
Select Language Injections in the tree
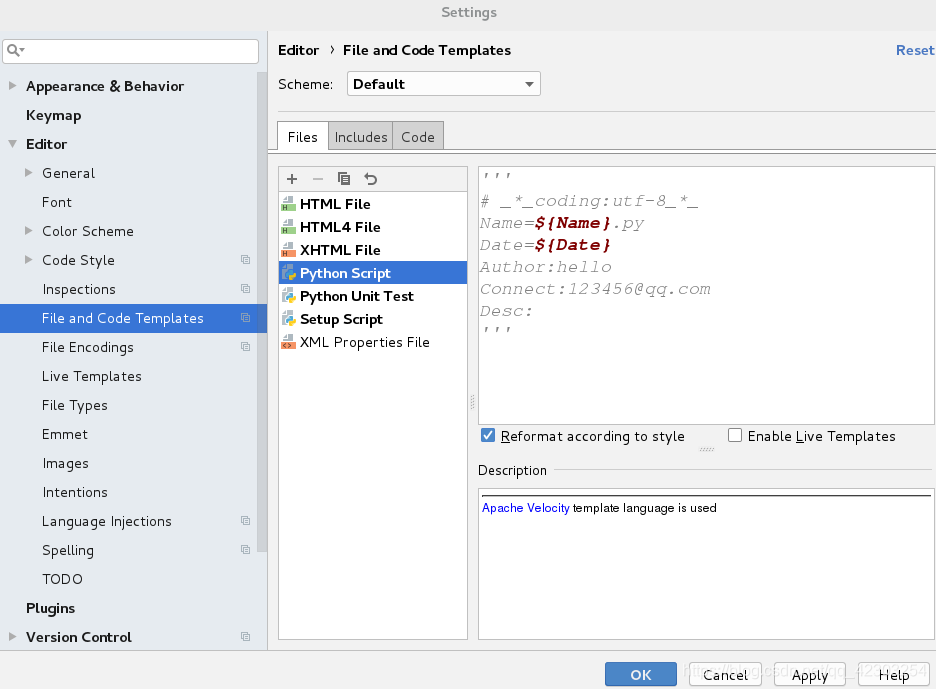point(106,521)
